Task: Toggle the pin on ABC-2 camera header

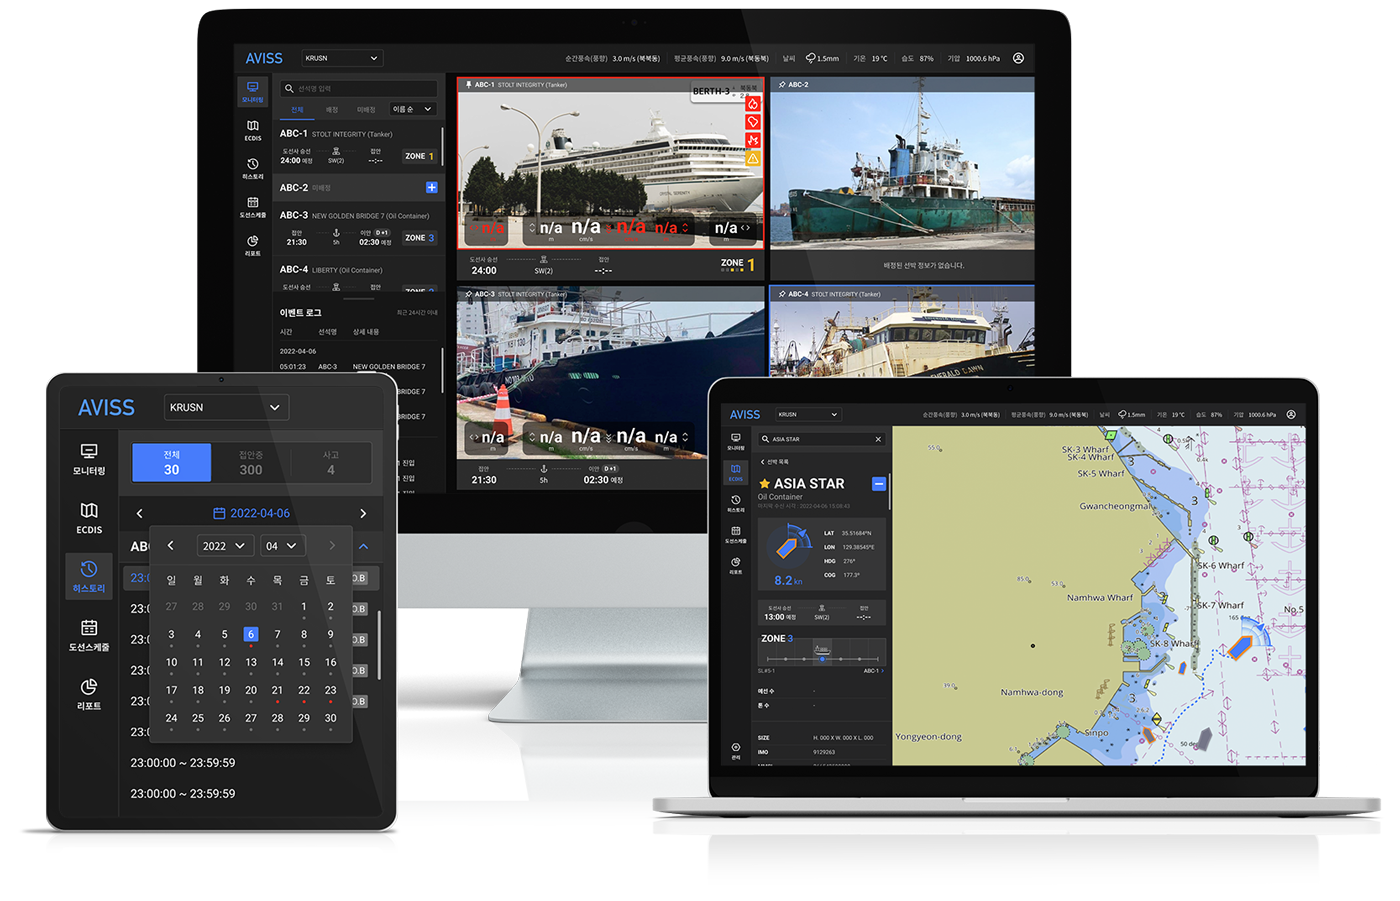Action: (781, 85)
